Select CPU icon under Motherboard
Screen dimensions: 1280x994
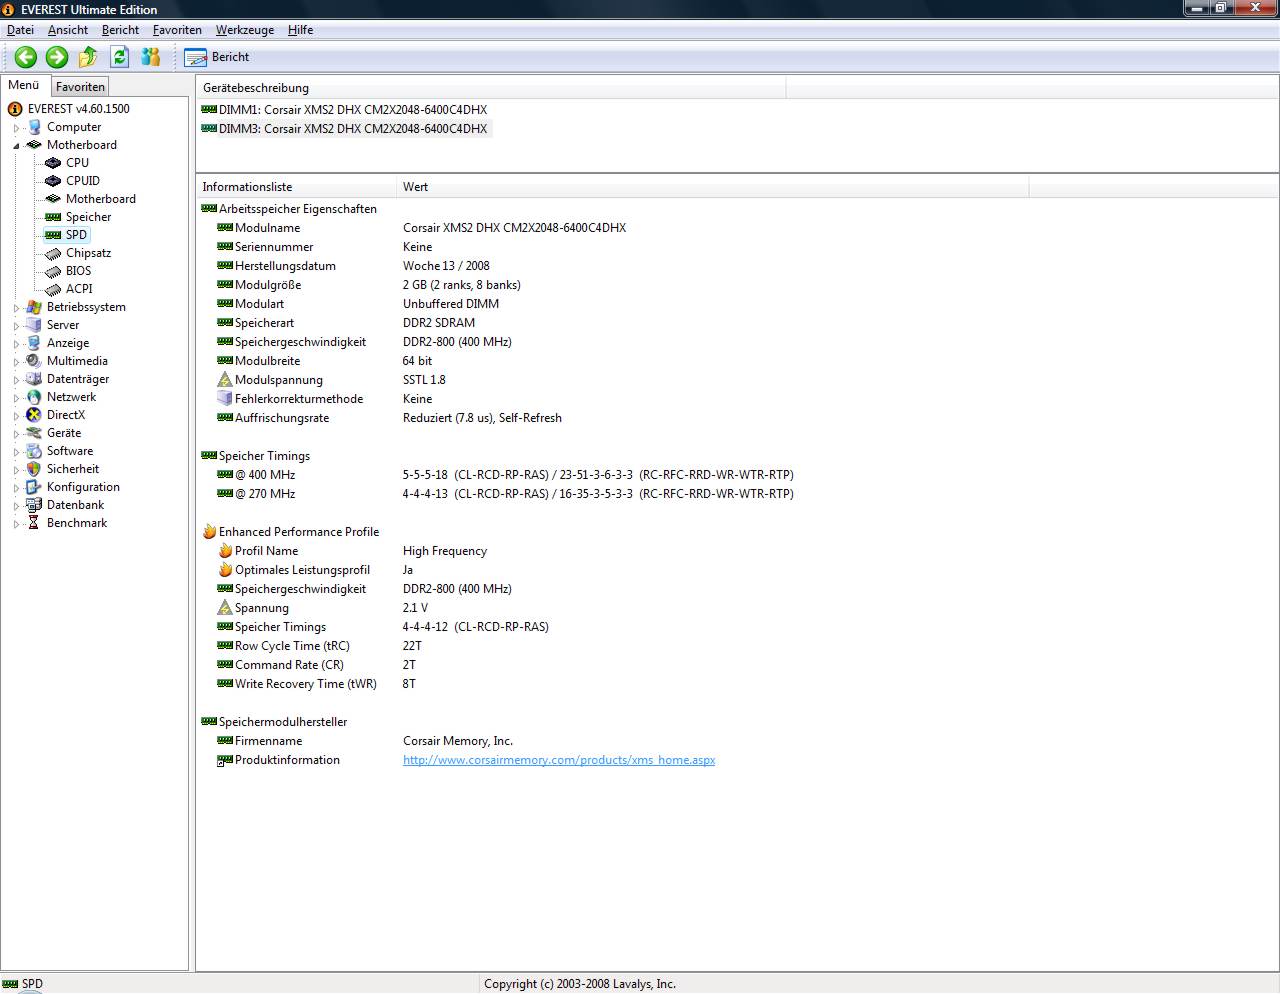point(53,163)
